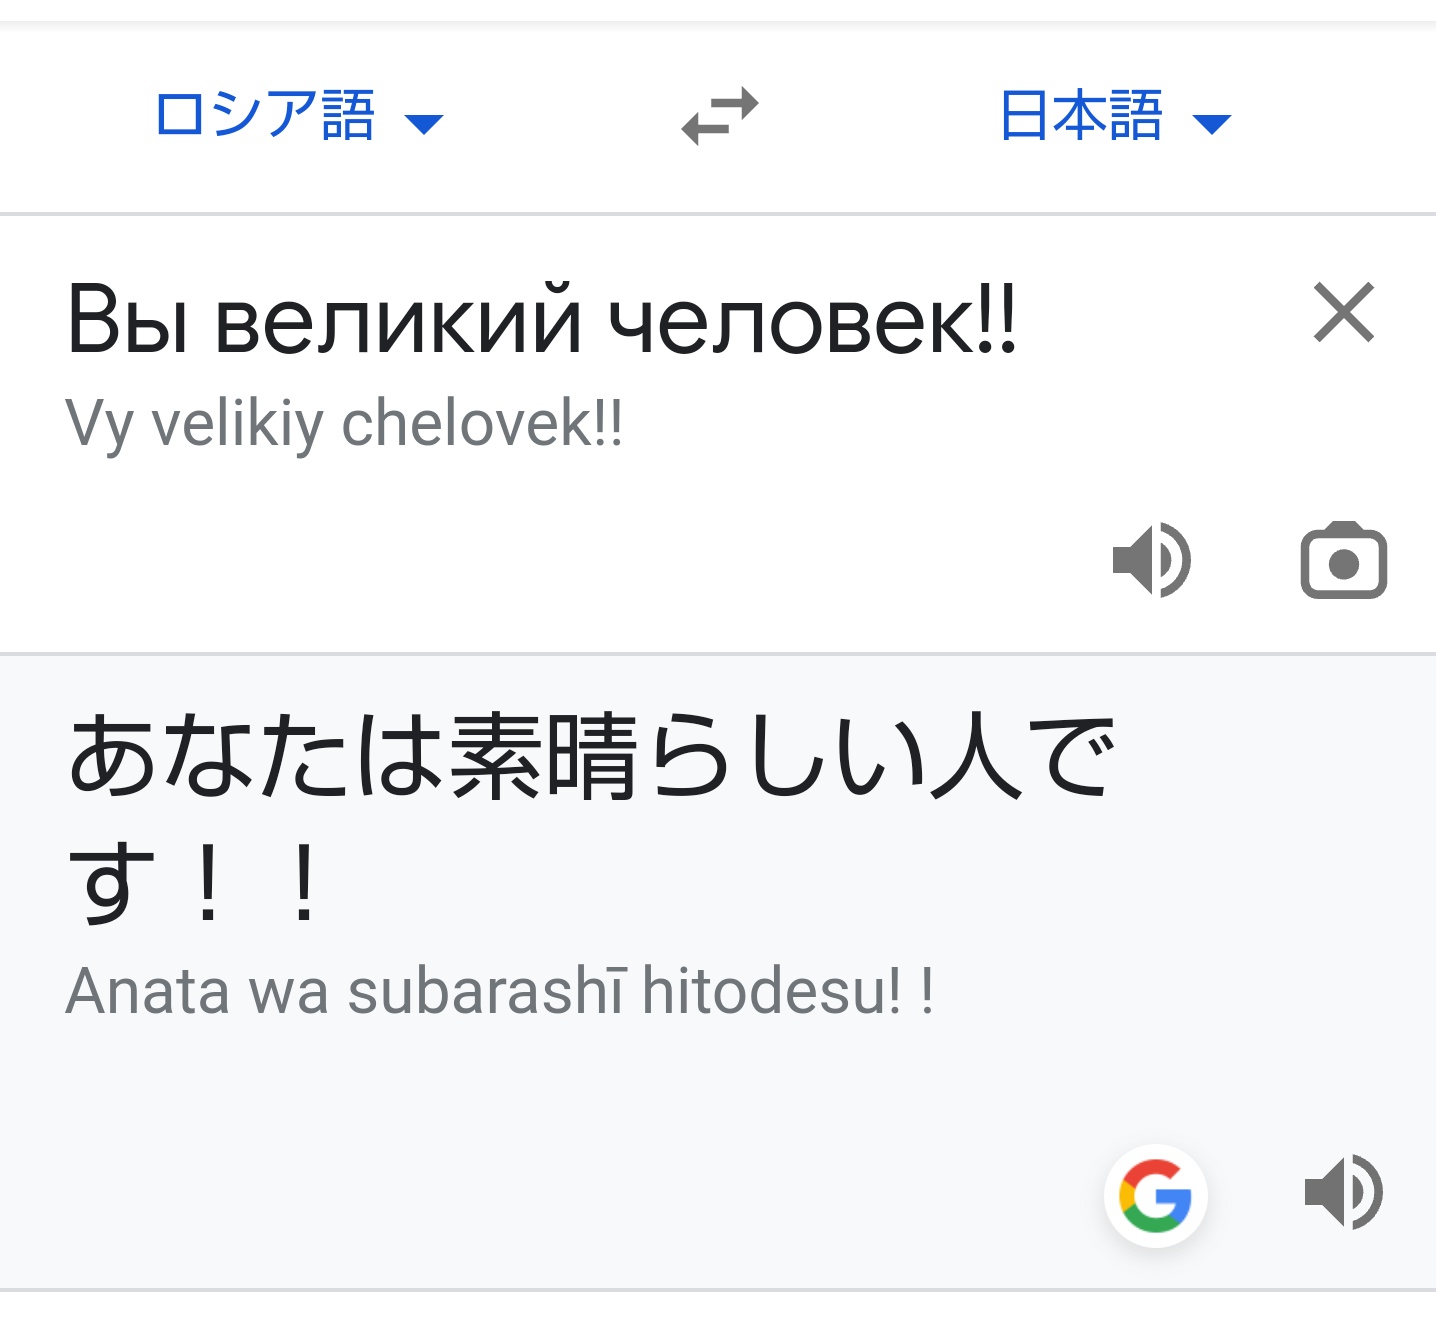Clear the Russian source text
1436x1334 pixels.
(x=1343, y=313)
